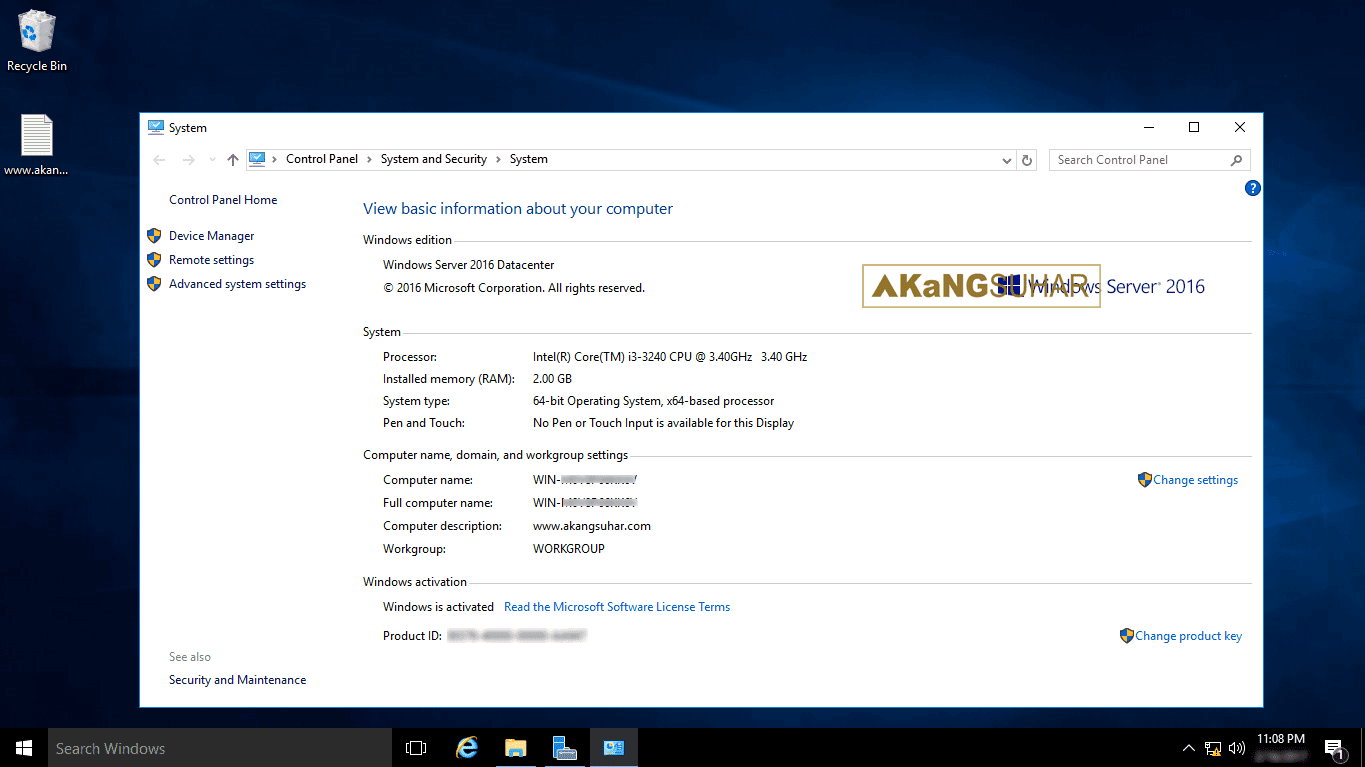Click inside the Search Control Panel box
The width and height of the screenshot is (1365, 767).
1140,159
